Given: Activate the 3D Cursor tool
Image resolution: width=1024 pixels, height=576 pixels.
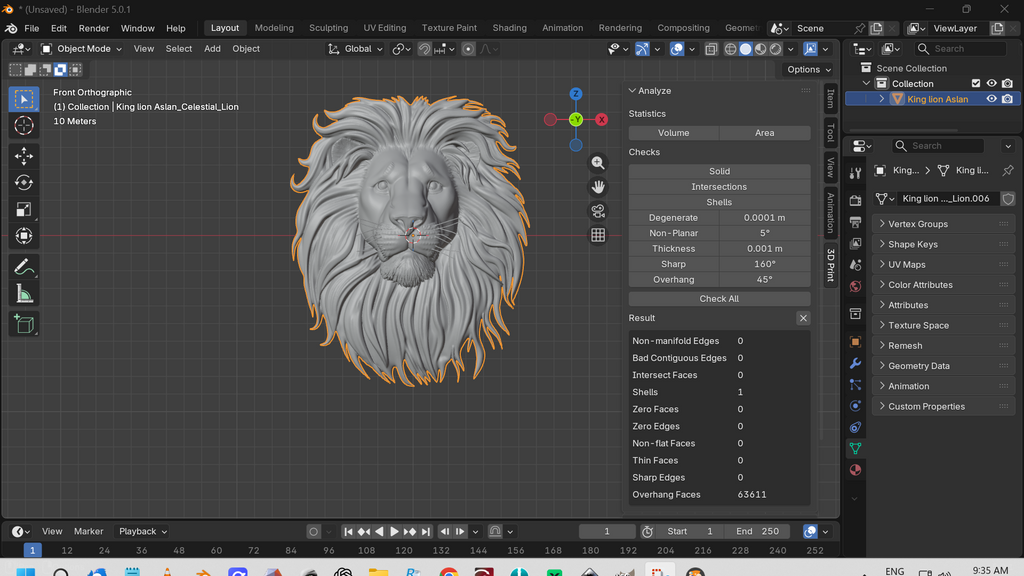Looking at the screenshot, I should tap(24, 125).
